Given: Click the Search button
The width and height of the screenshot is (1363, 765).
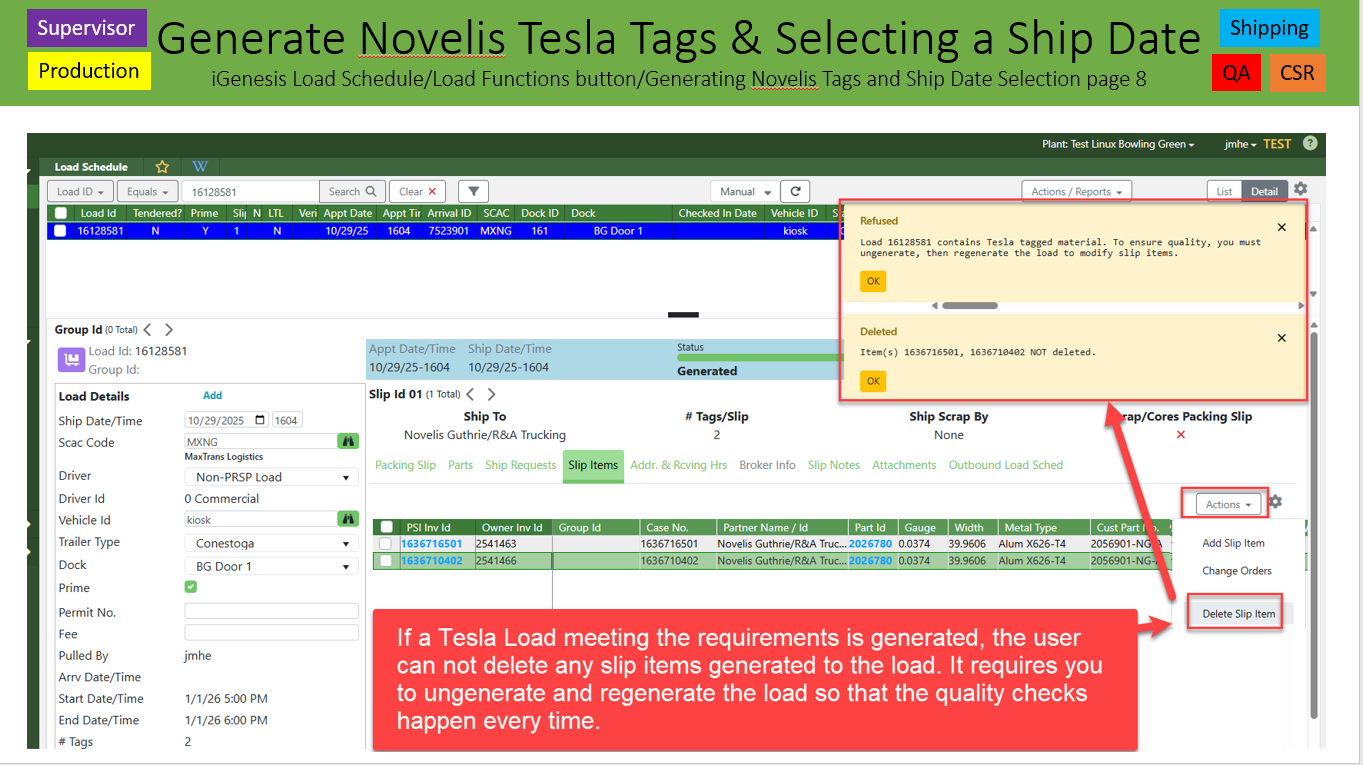Looking at the screenshot, I should (x=352, y=191).
